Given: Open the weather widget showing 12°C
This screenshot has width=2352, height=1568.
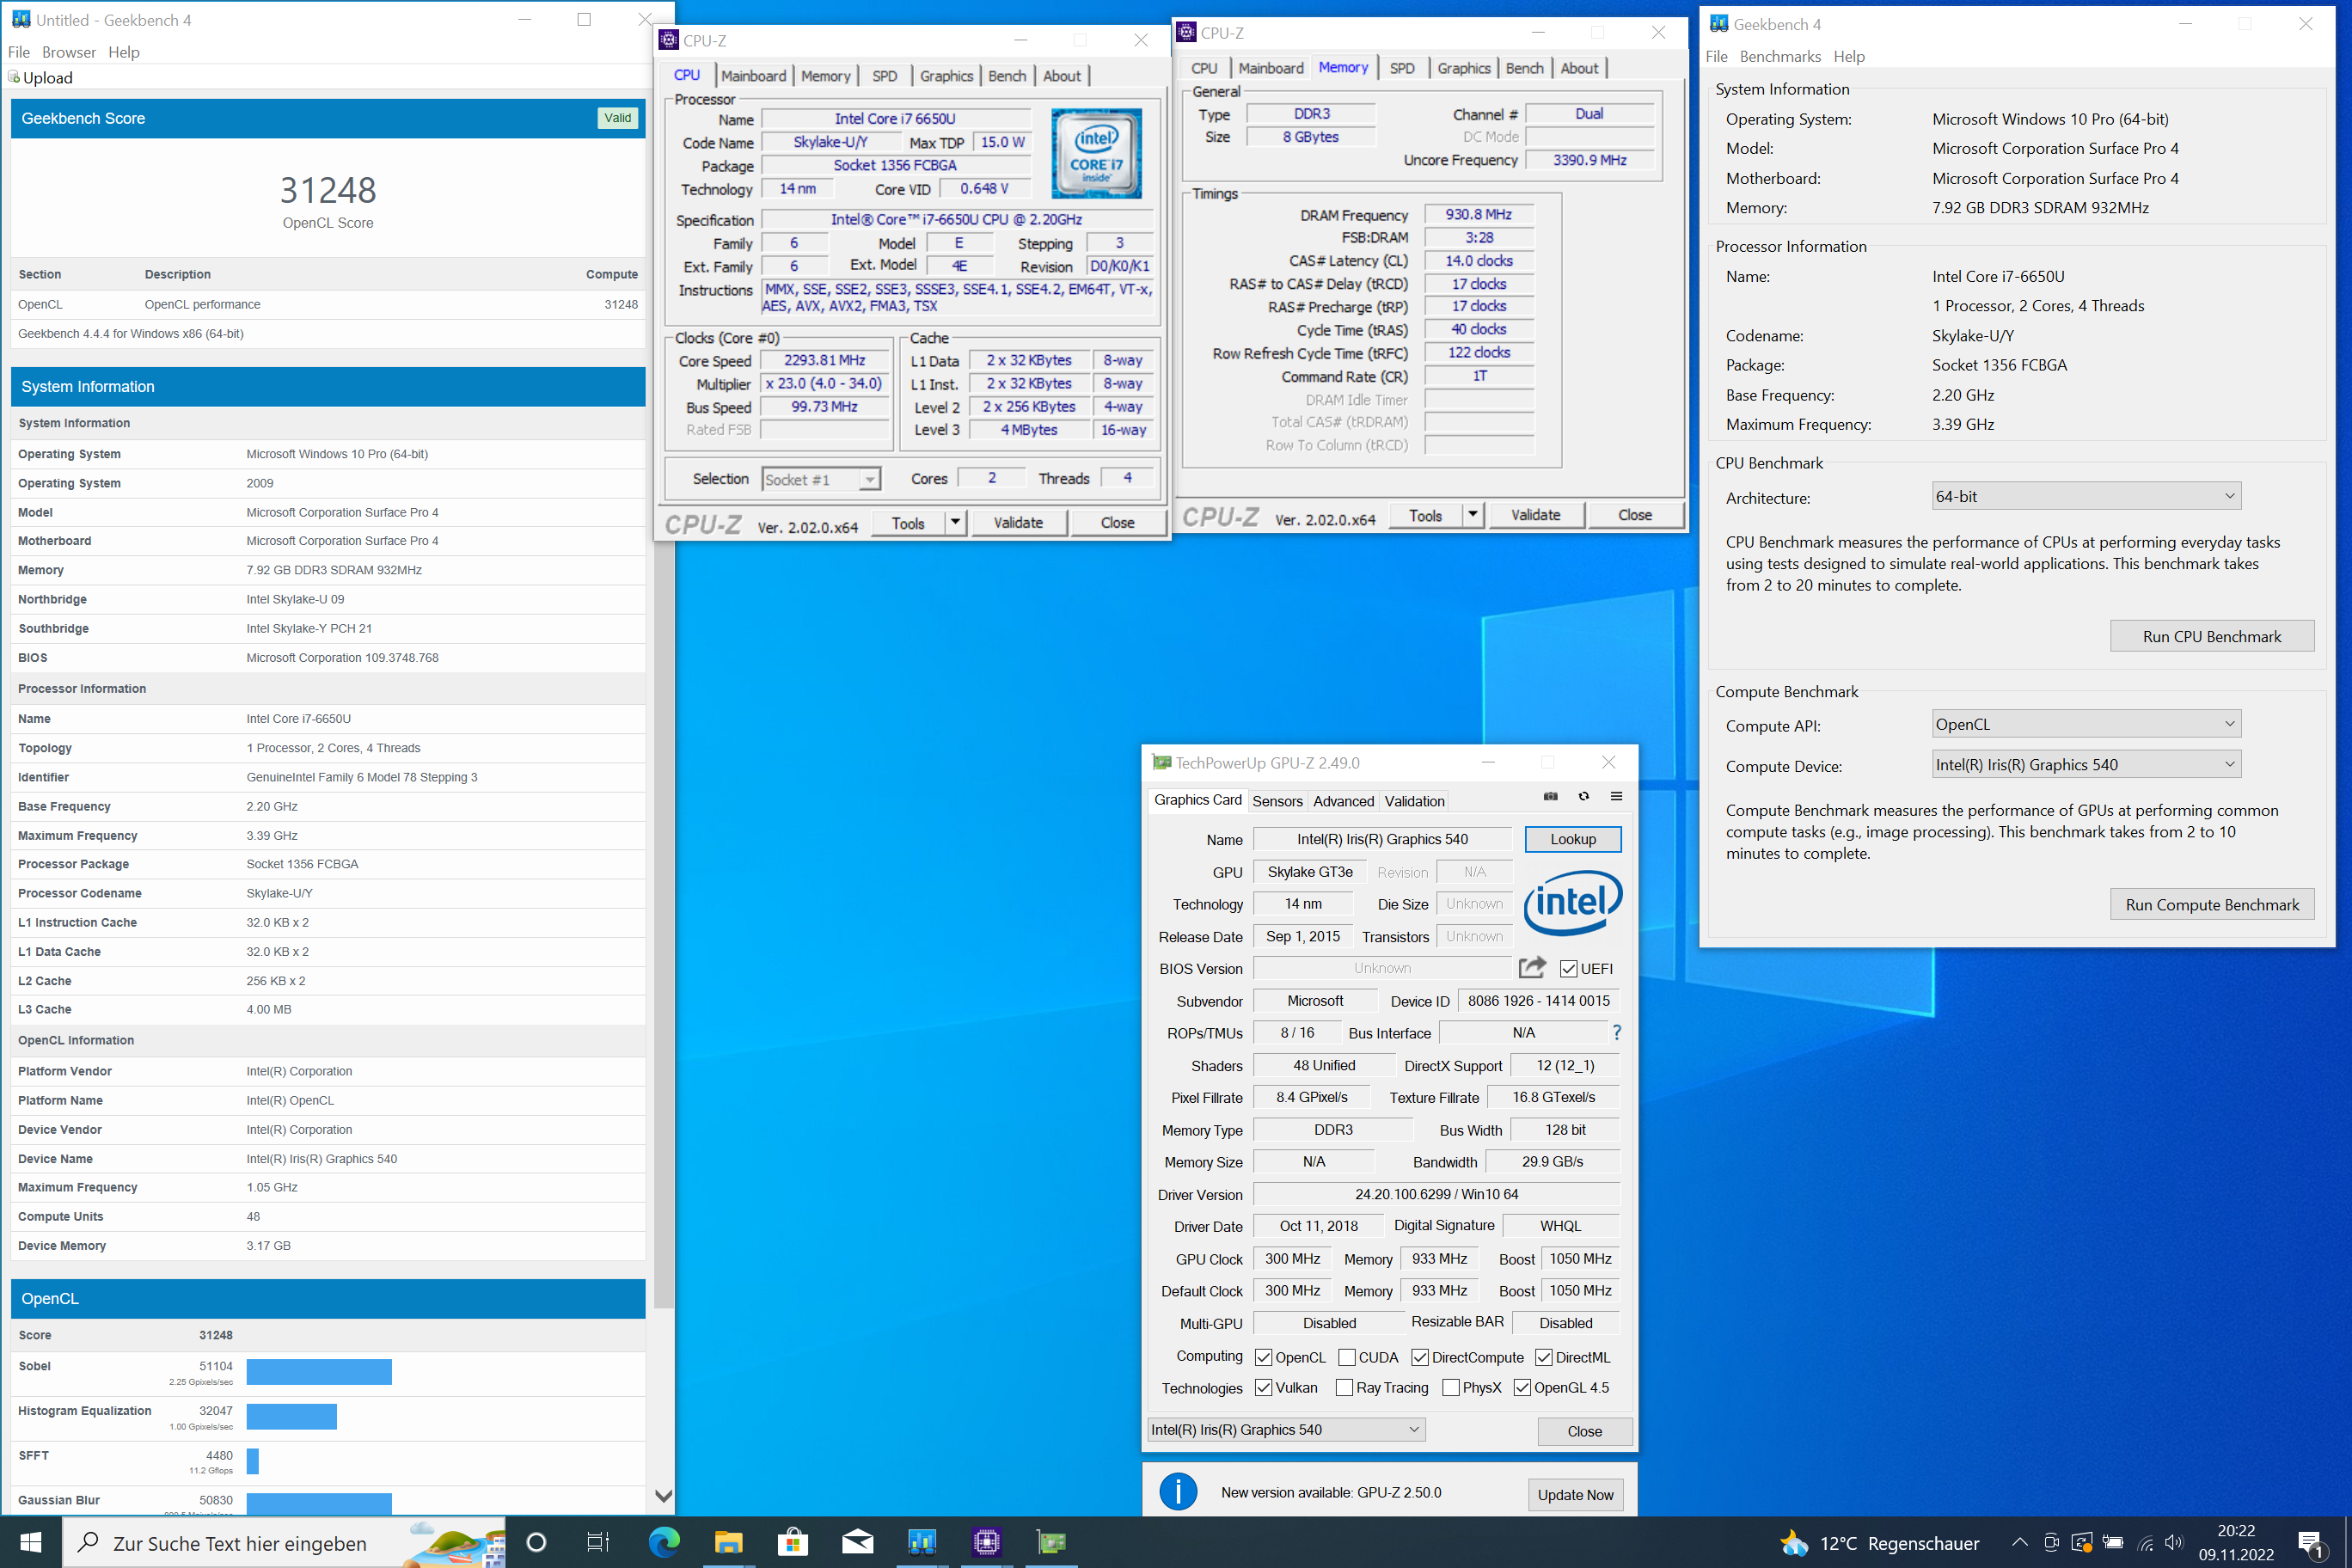Looking at the screenshot, I should (1880, 1543).
